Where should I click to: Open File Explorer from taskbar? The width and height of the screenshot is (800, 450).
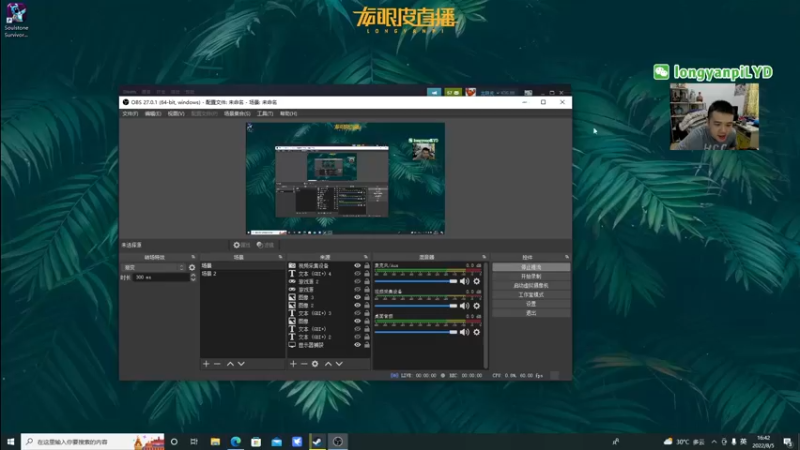215,441
